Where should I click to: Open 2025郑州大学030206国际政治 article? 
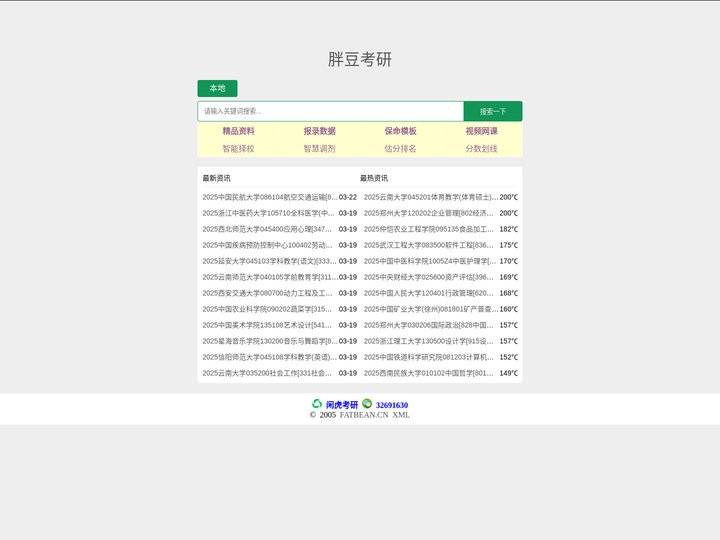coord(428,325)
